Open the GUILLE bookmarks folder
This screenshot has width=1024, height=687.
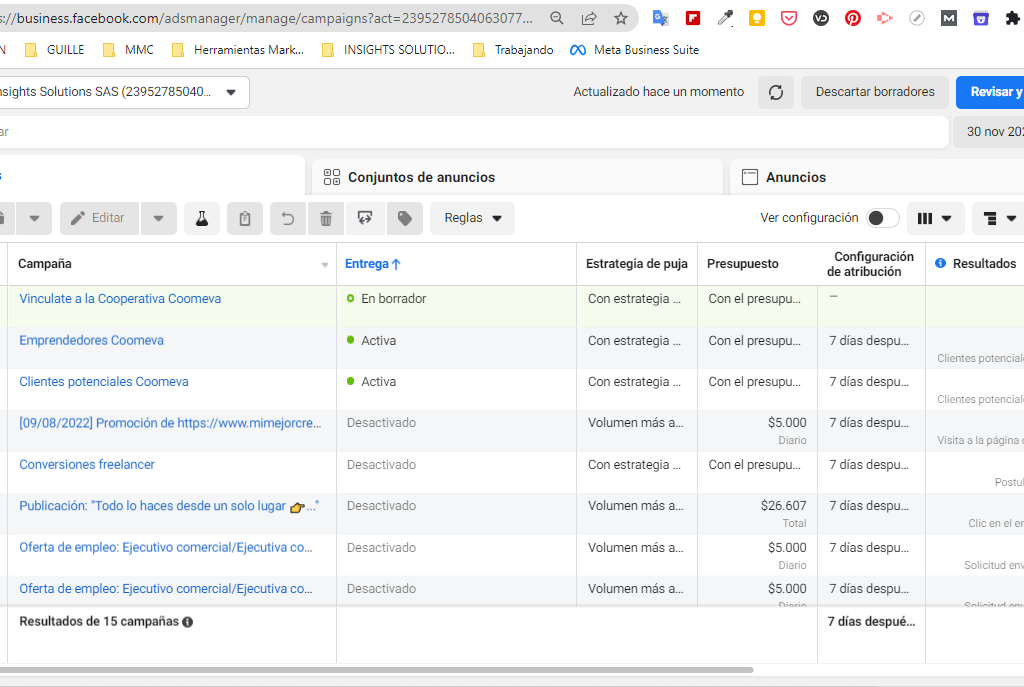pos(55,50)
